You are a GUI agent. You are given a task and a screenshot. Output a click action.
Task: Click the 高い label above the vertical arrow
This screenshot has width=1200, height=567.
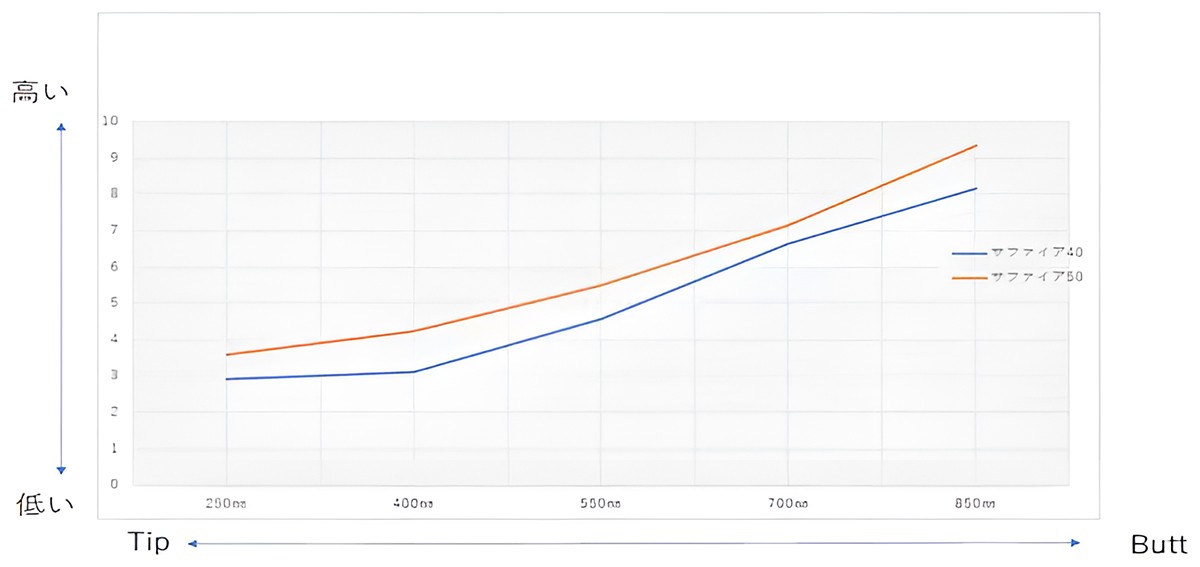(x=40, y=93)
